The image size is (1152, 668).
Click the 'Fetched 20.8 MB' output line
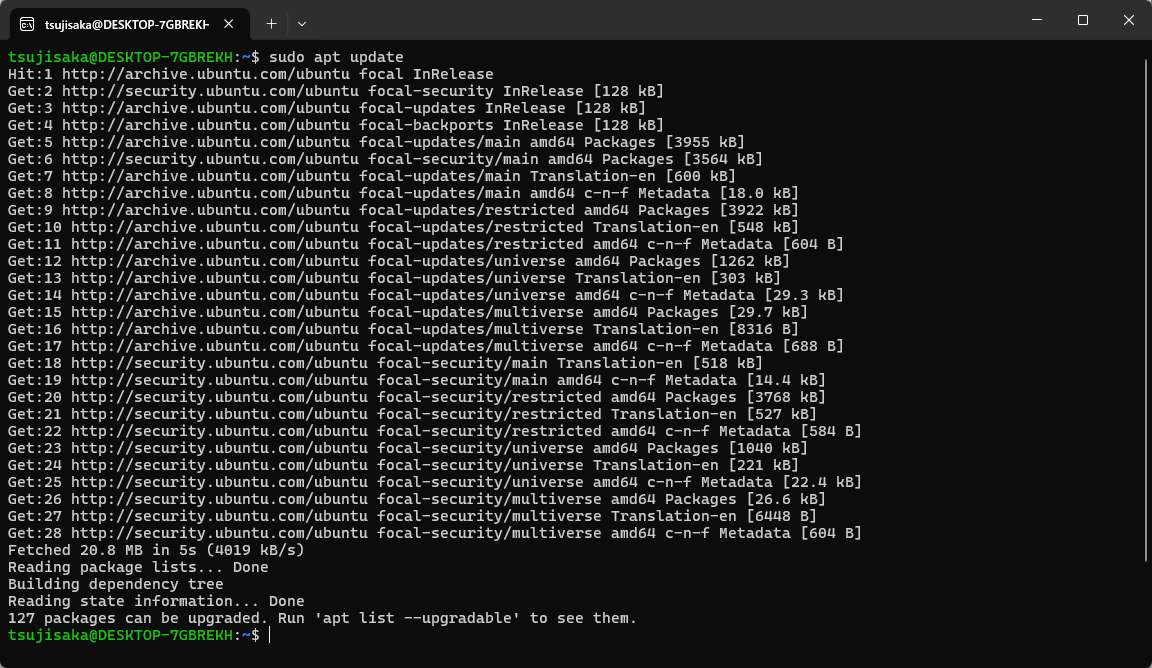coord(155,550)
